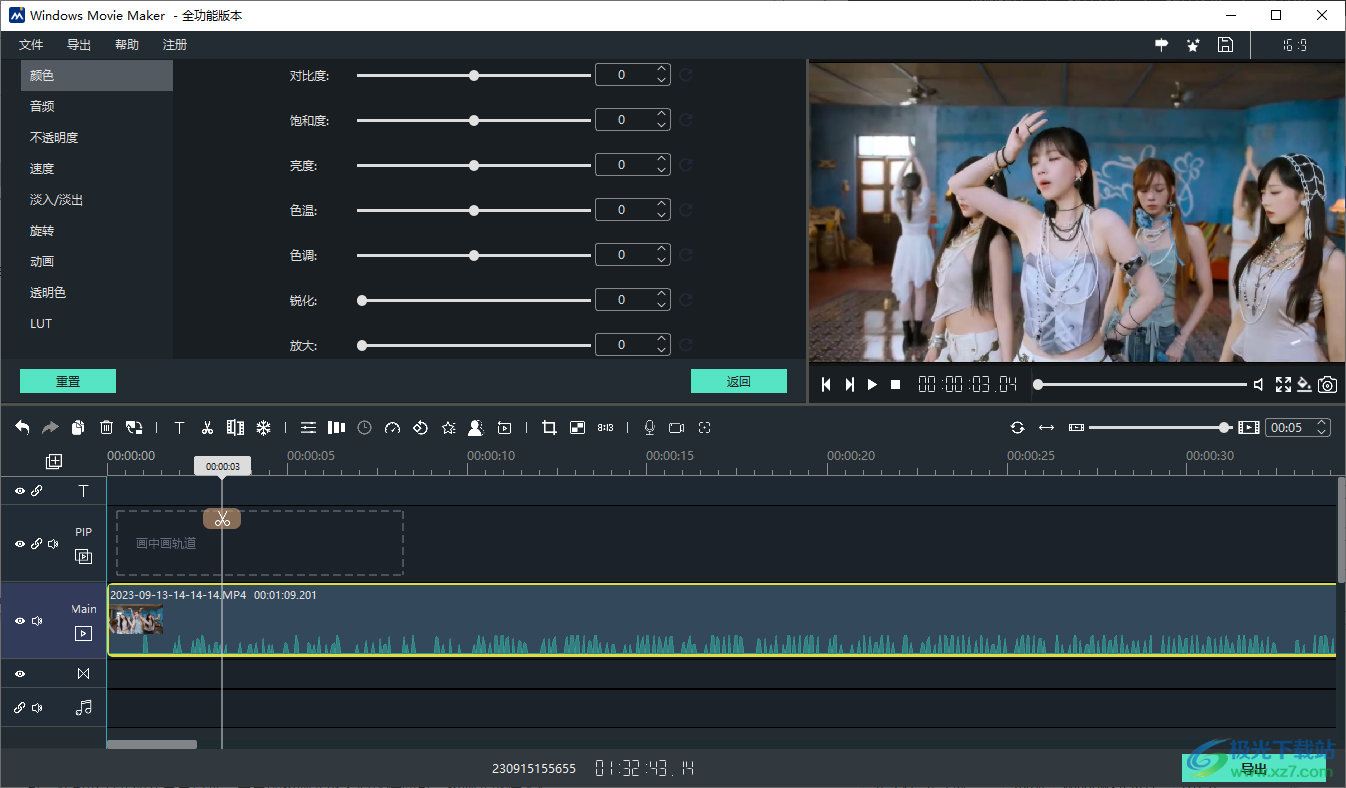Open the Crop tool

548,427
